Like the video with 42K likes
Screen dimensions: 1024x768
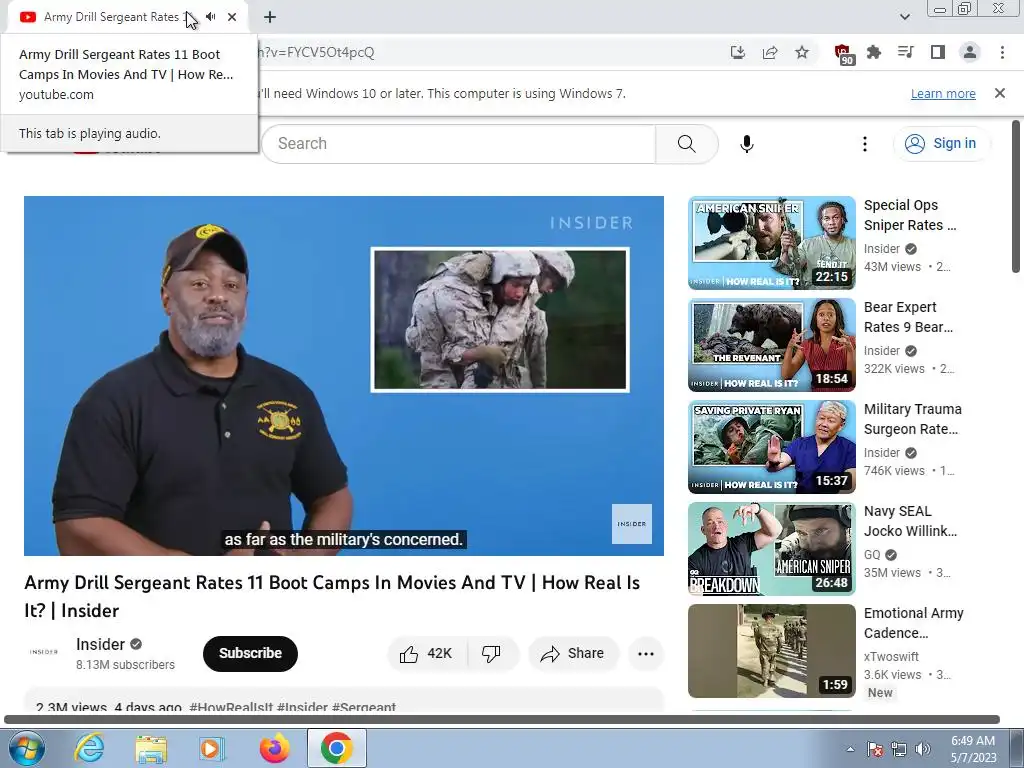pos(427,654)
